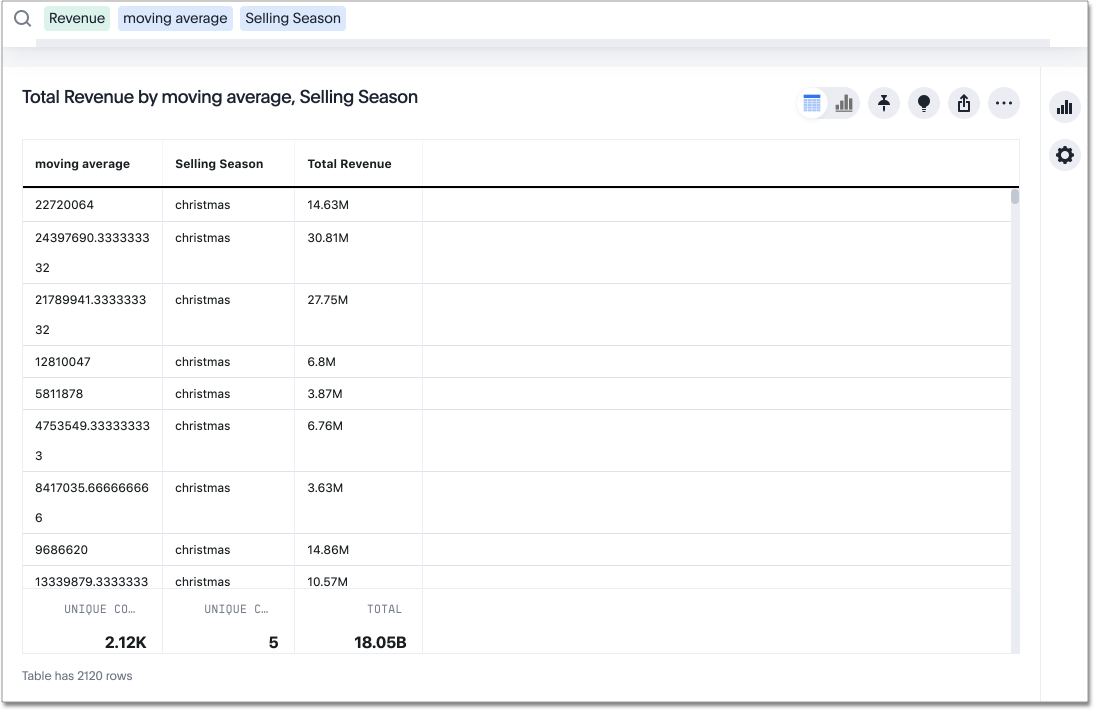Switch to table view

tap(812, 103)
